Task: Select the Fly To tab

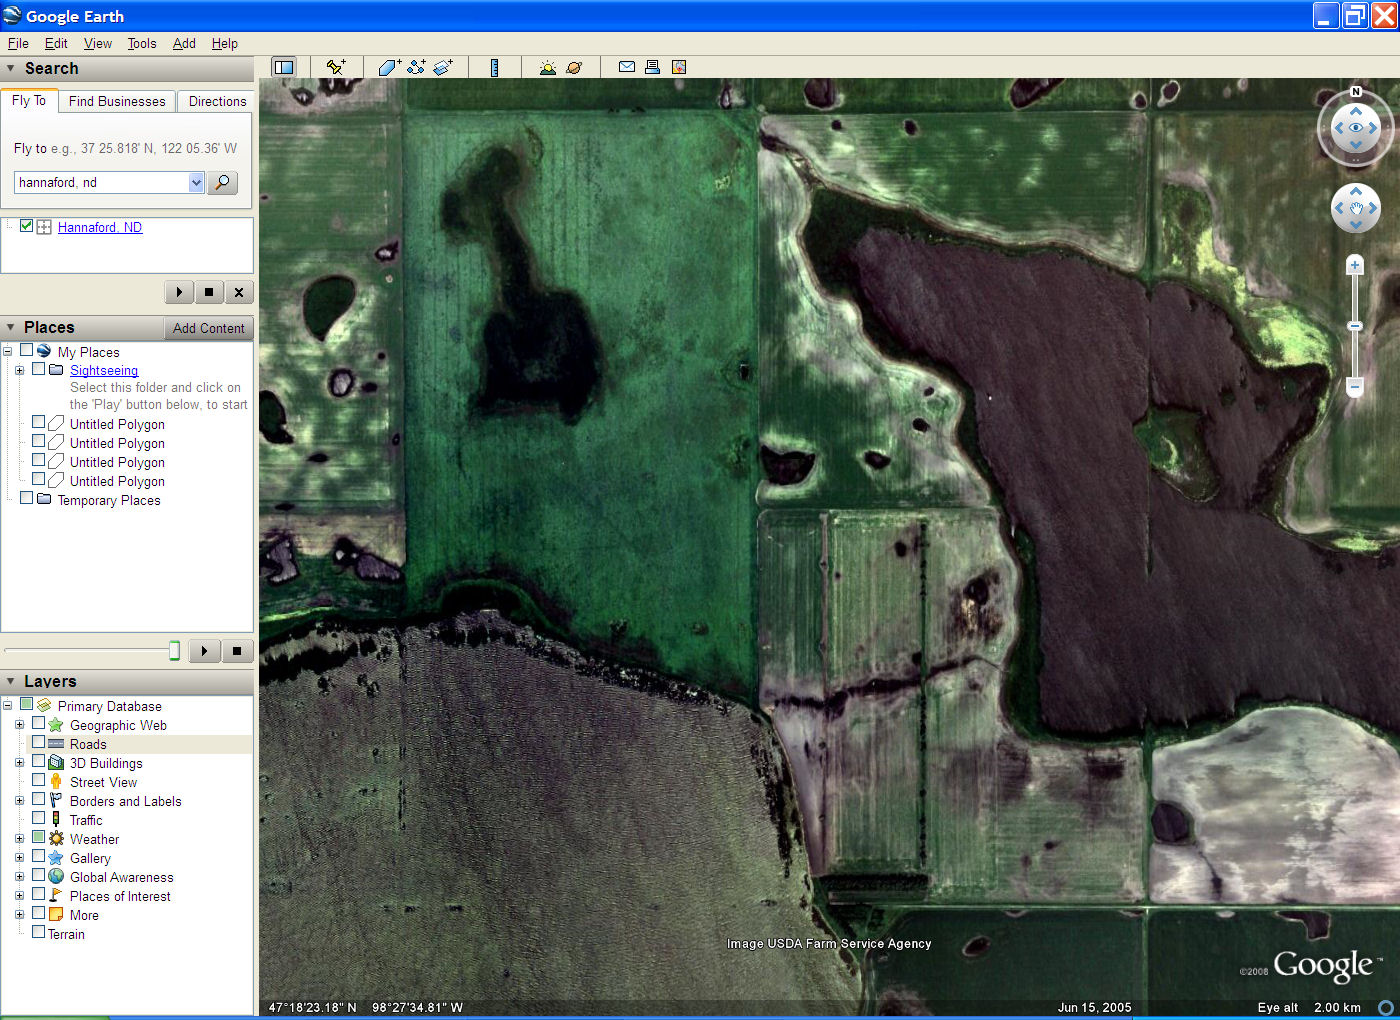Action: [29, 100]
